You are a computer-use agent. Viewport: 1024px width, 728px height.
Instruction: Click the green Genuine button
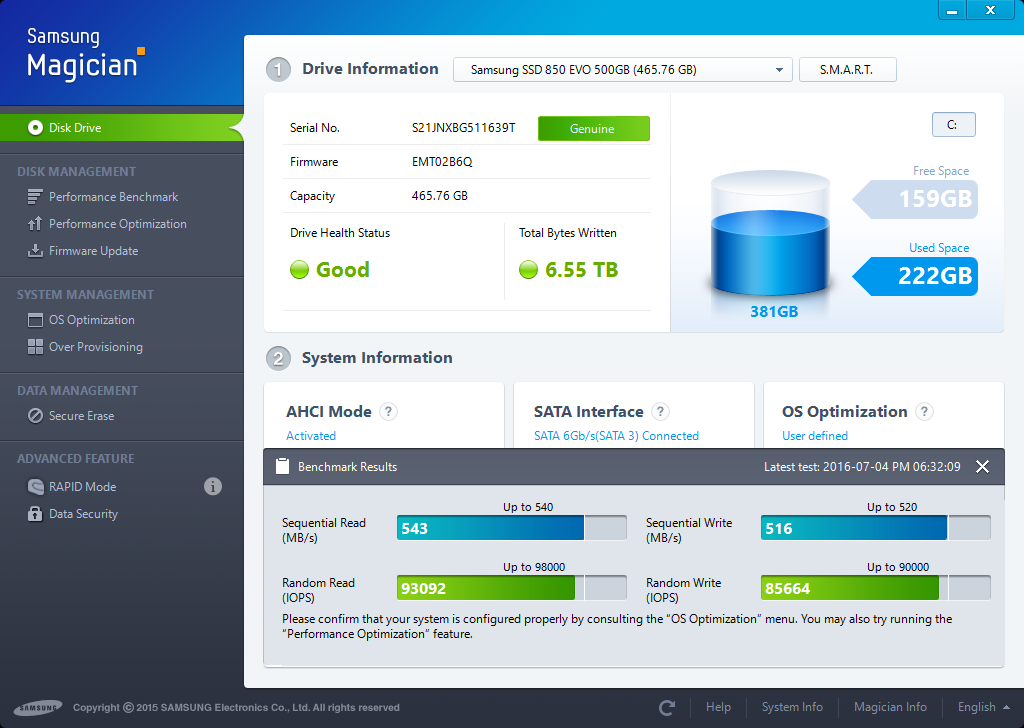[x=593, y=129]
